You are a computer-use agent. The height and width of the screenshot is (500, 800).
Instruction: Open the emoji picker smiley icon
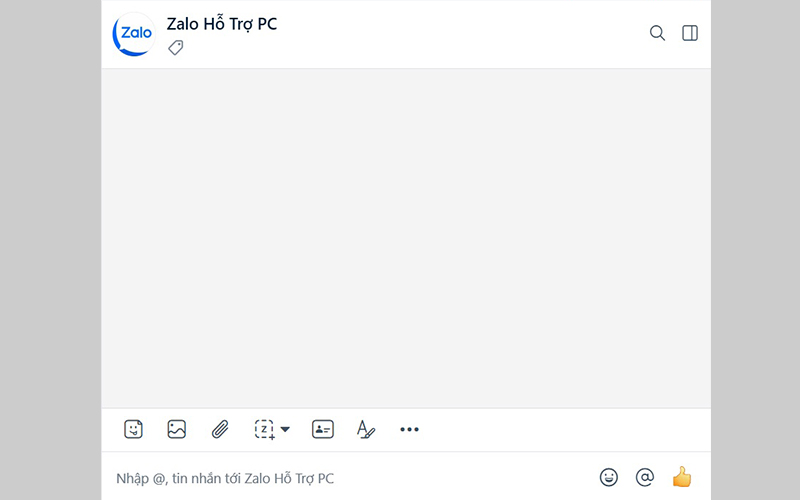point(609,478)
